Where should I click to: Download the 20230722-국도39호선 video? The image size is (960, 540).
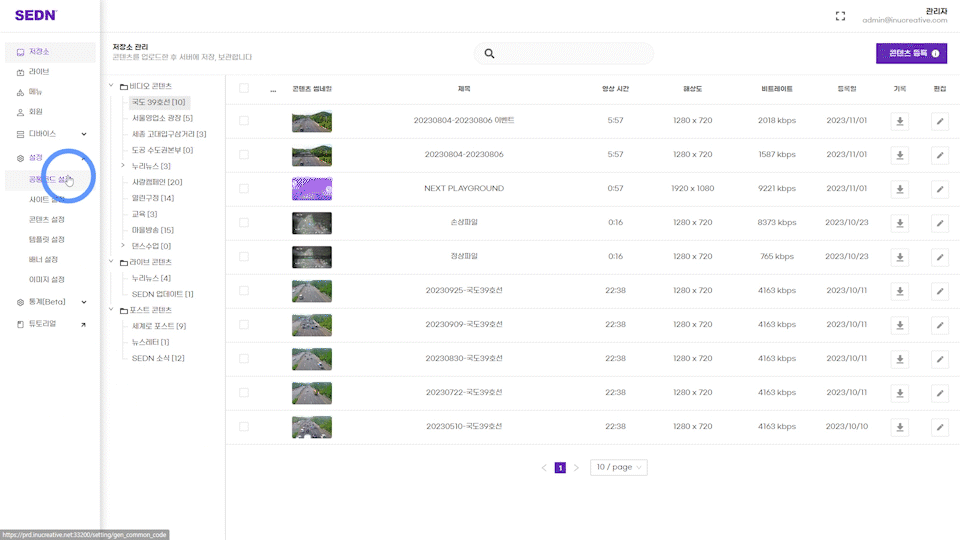(x=899, y=393)
